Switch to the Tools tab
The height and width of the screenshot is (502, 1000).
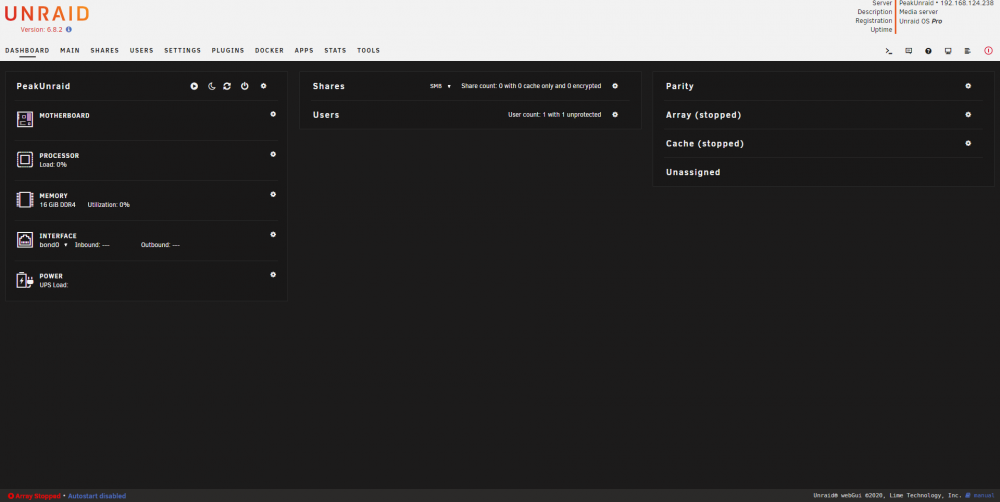coord(369,50)
